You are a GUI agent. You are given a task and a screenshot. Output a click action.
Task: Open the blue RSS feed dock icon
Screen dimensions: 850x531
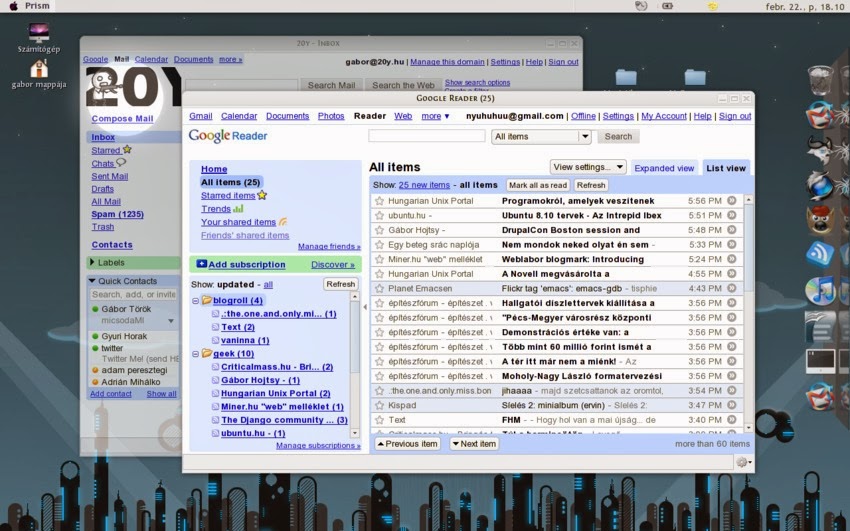[820, 255]
